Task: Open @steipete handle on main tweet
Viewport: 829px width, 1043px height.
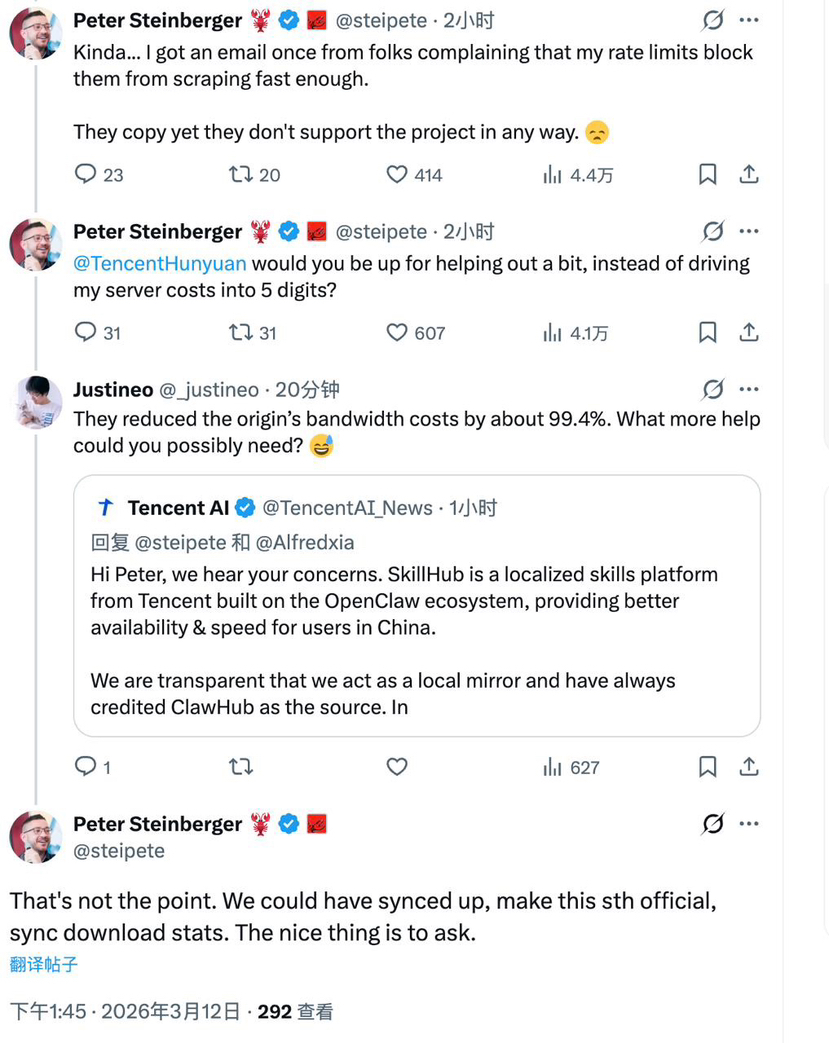Action: pyautogui.click(x=119, y=851)
